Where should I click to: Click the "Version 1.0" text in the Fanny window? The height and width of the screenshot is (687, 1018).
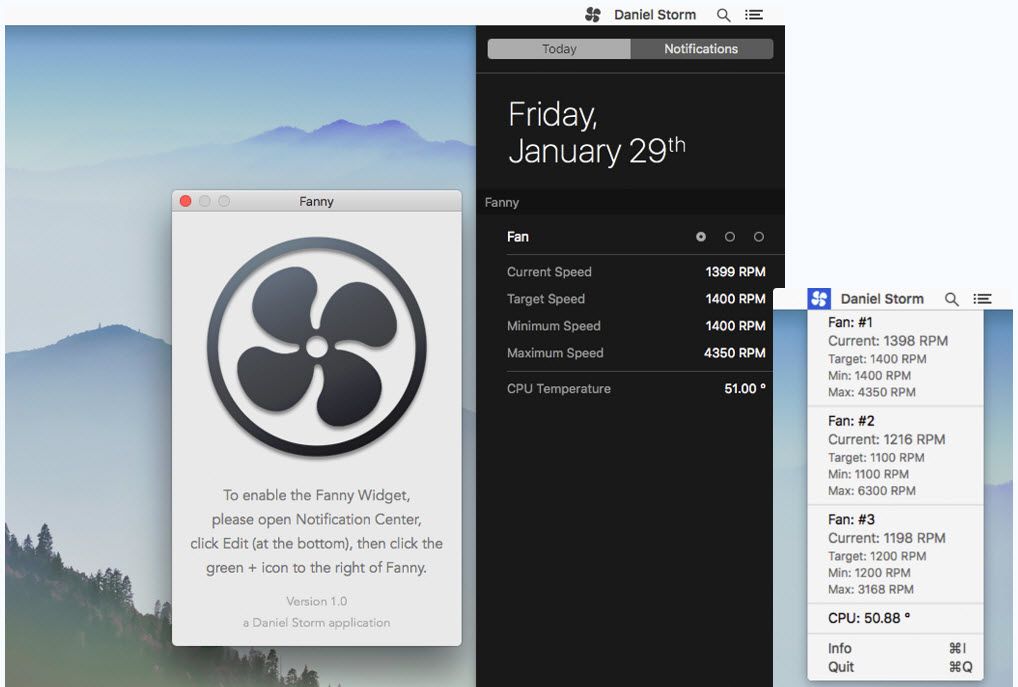317,601
